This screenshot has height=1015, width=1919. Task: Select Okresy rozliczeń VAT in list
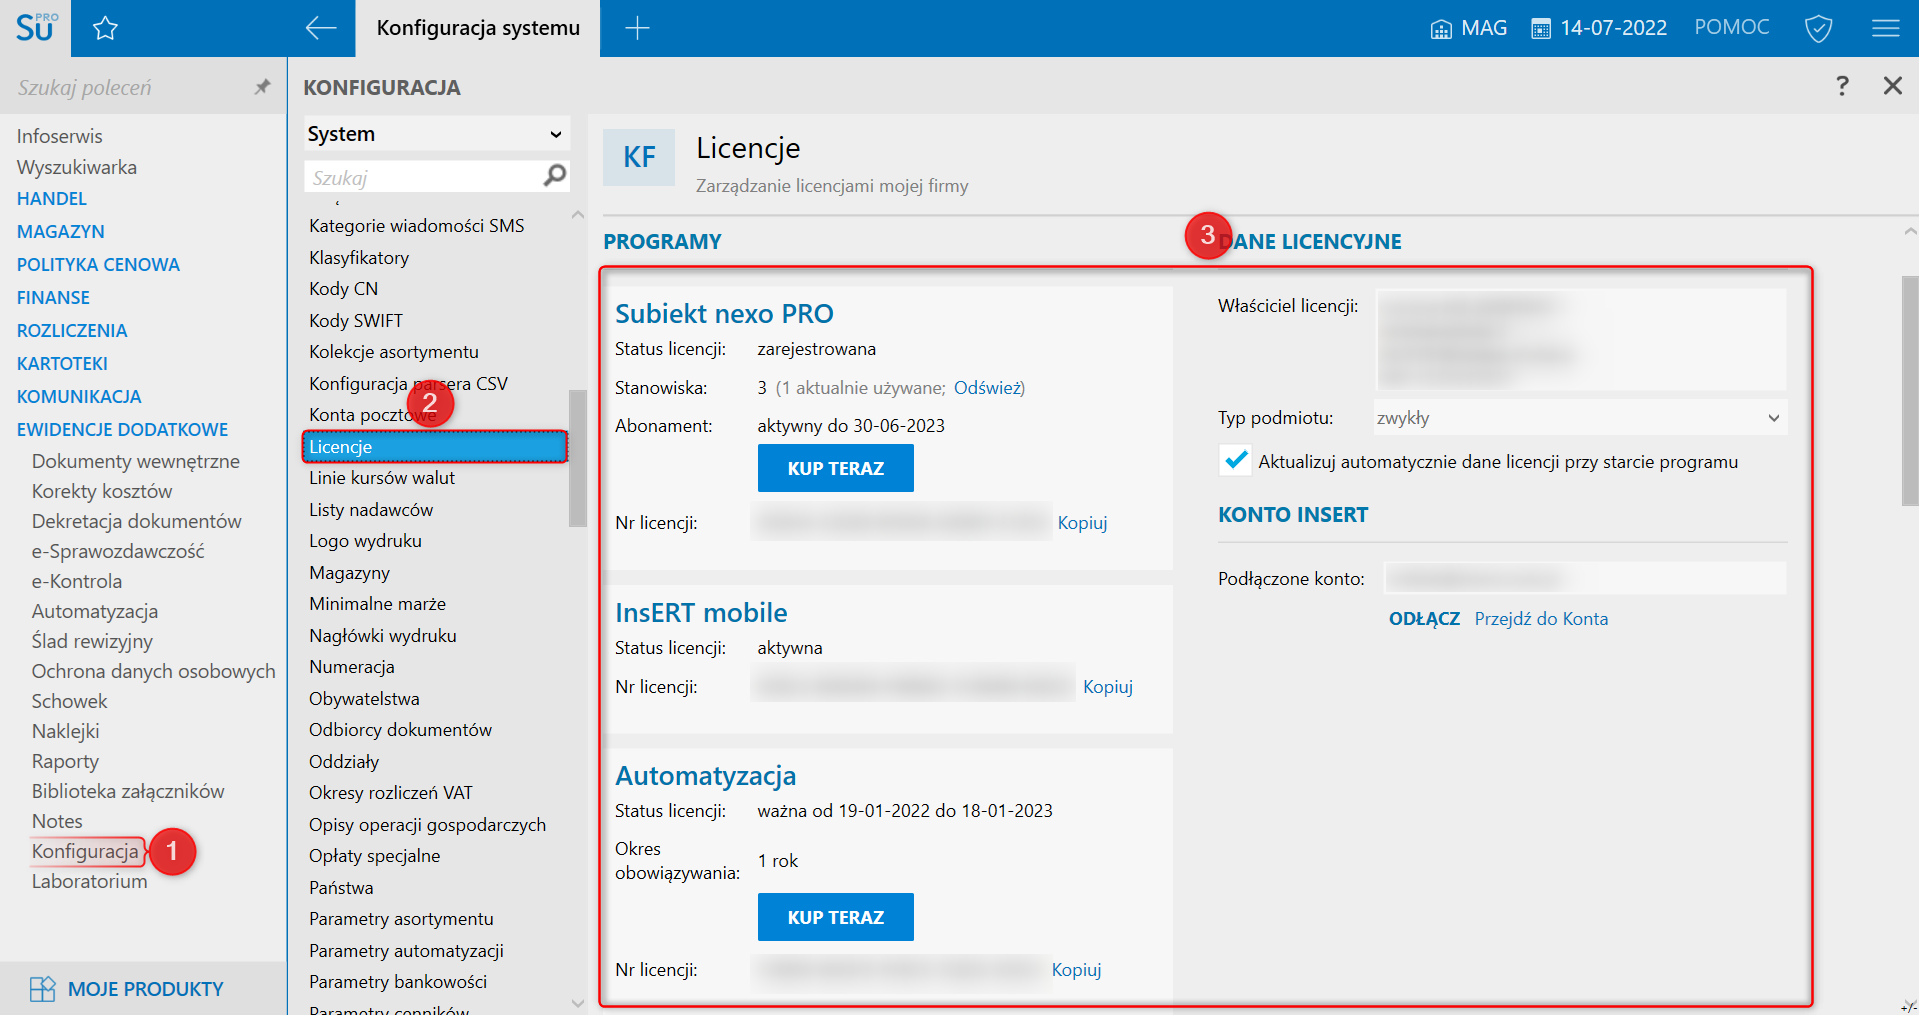point(390,793)
